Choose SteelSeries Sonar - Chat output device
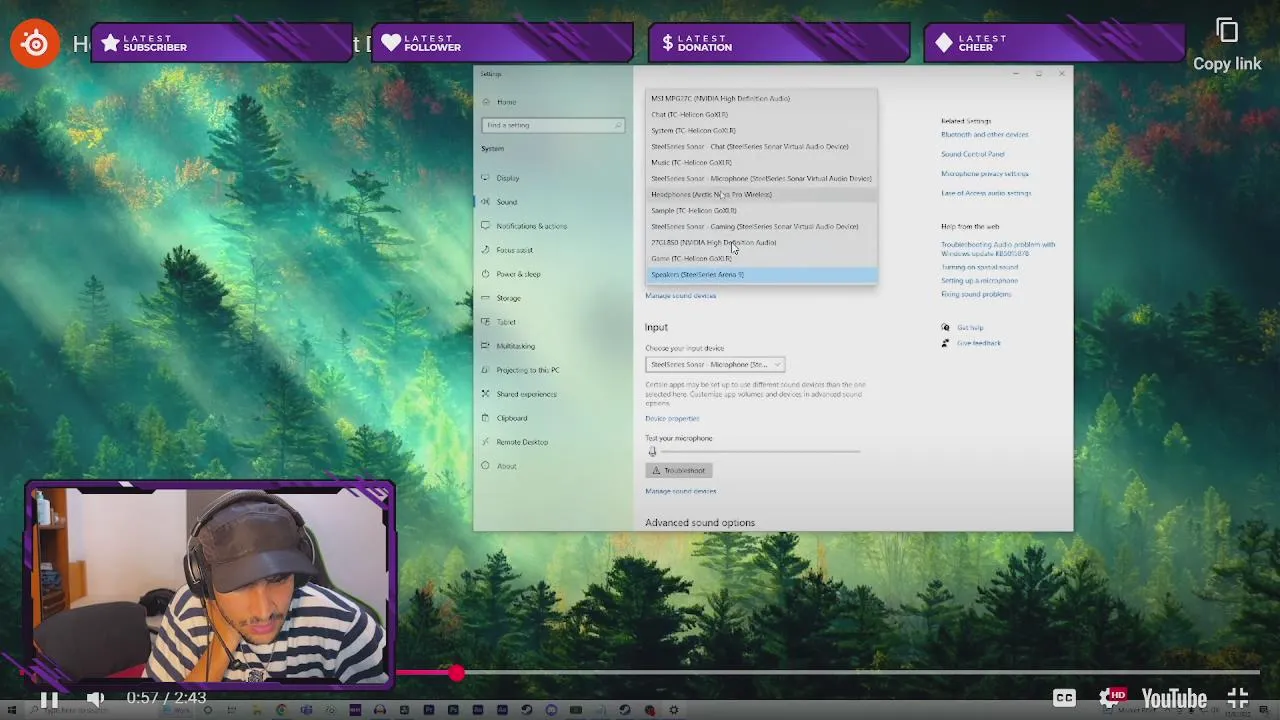Screen dimensions: 1280x720 (761, 146)
